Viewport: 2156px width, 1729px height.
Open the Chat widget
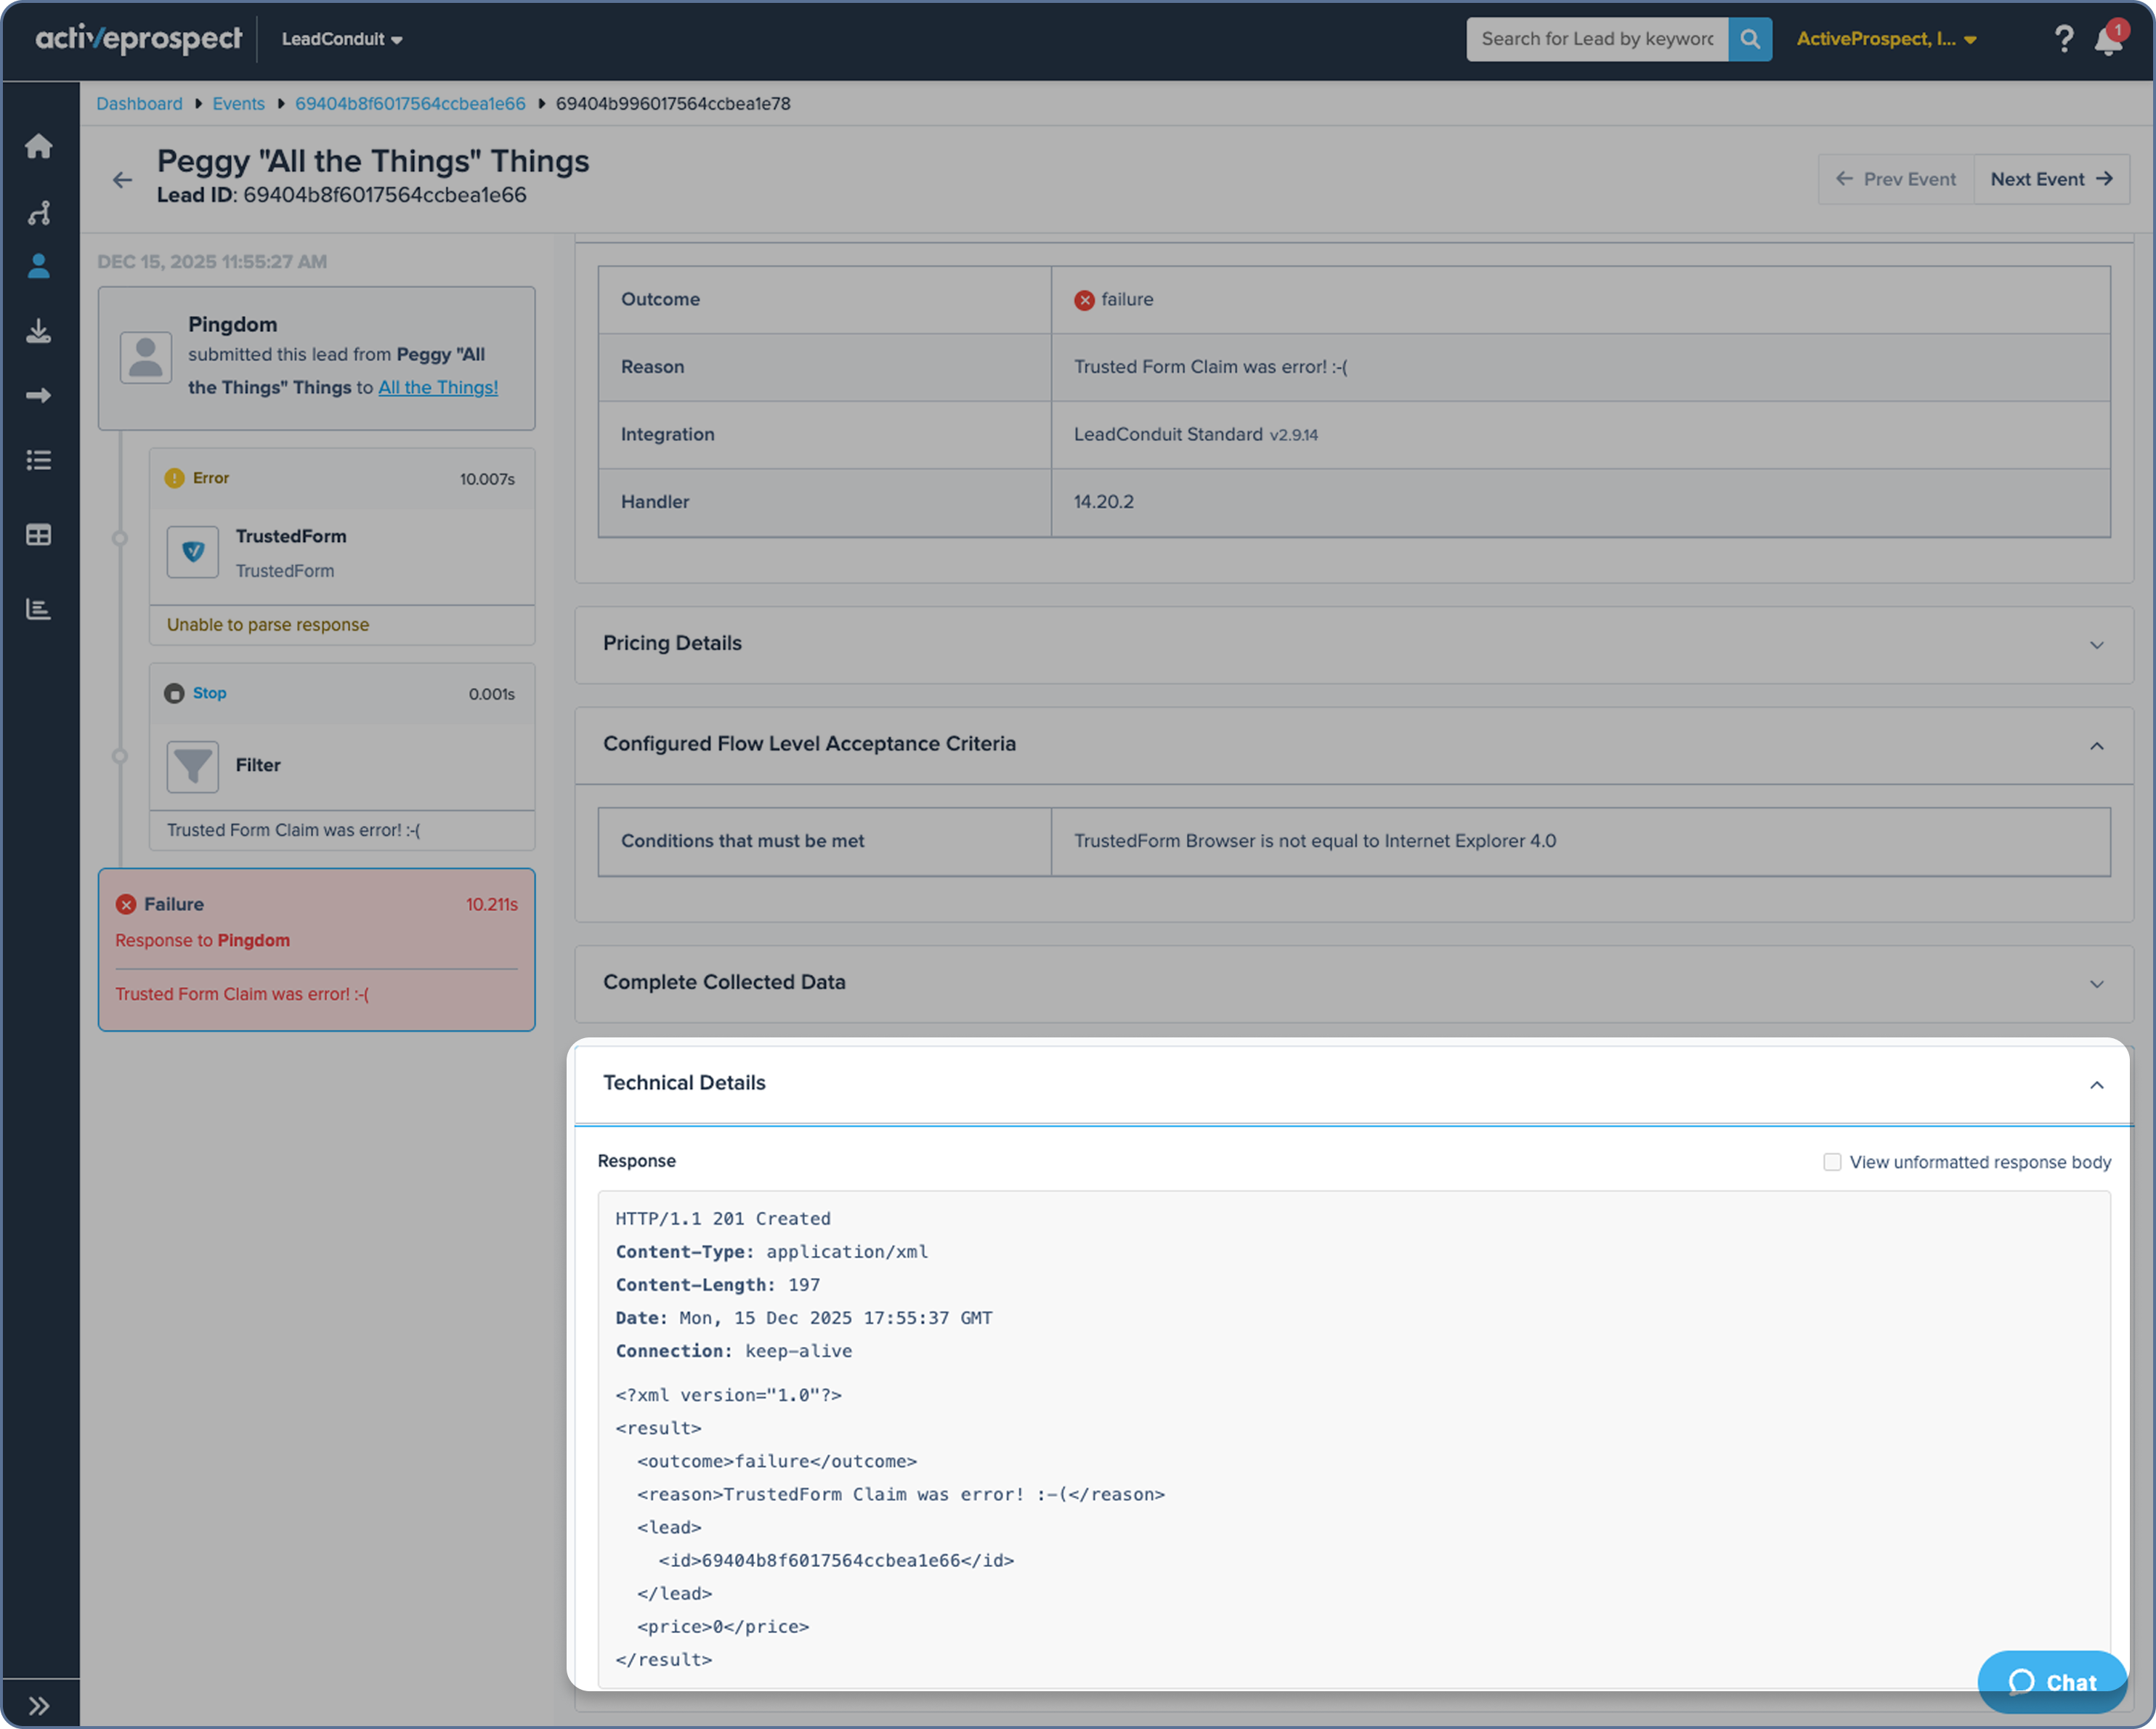click(x=2052, y=1682)
